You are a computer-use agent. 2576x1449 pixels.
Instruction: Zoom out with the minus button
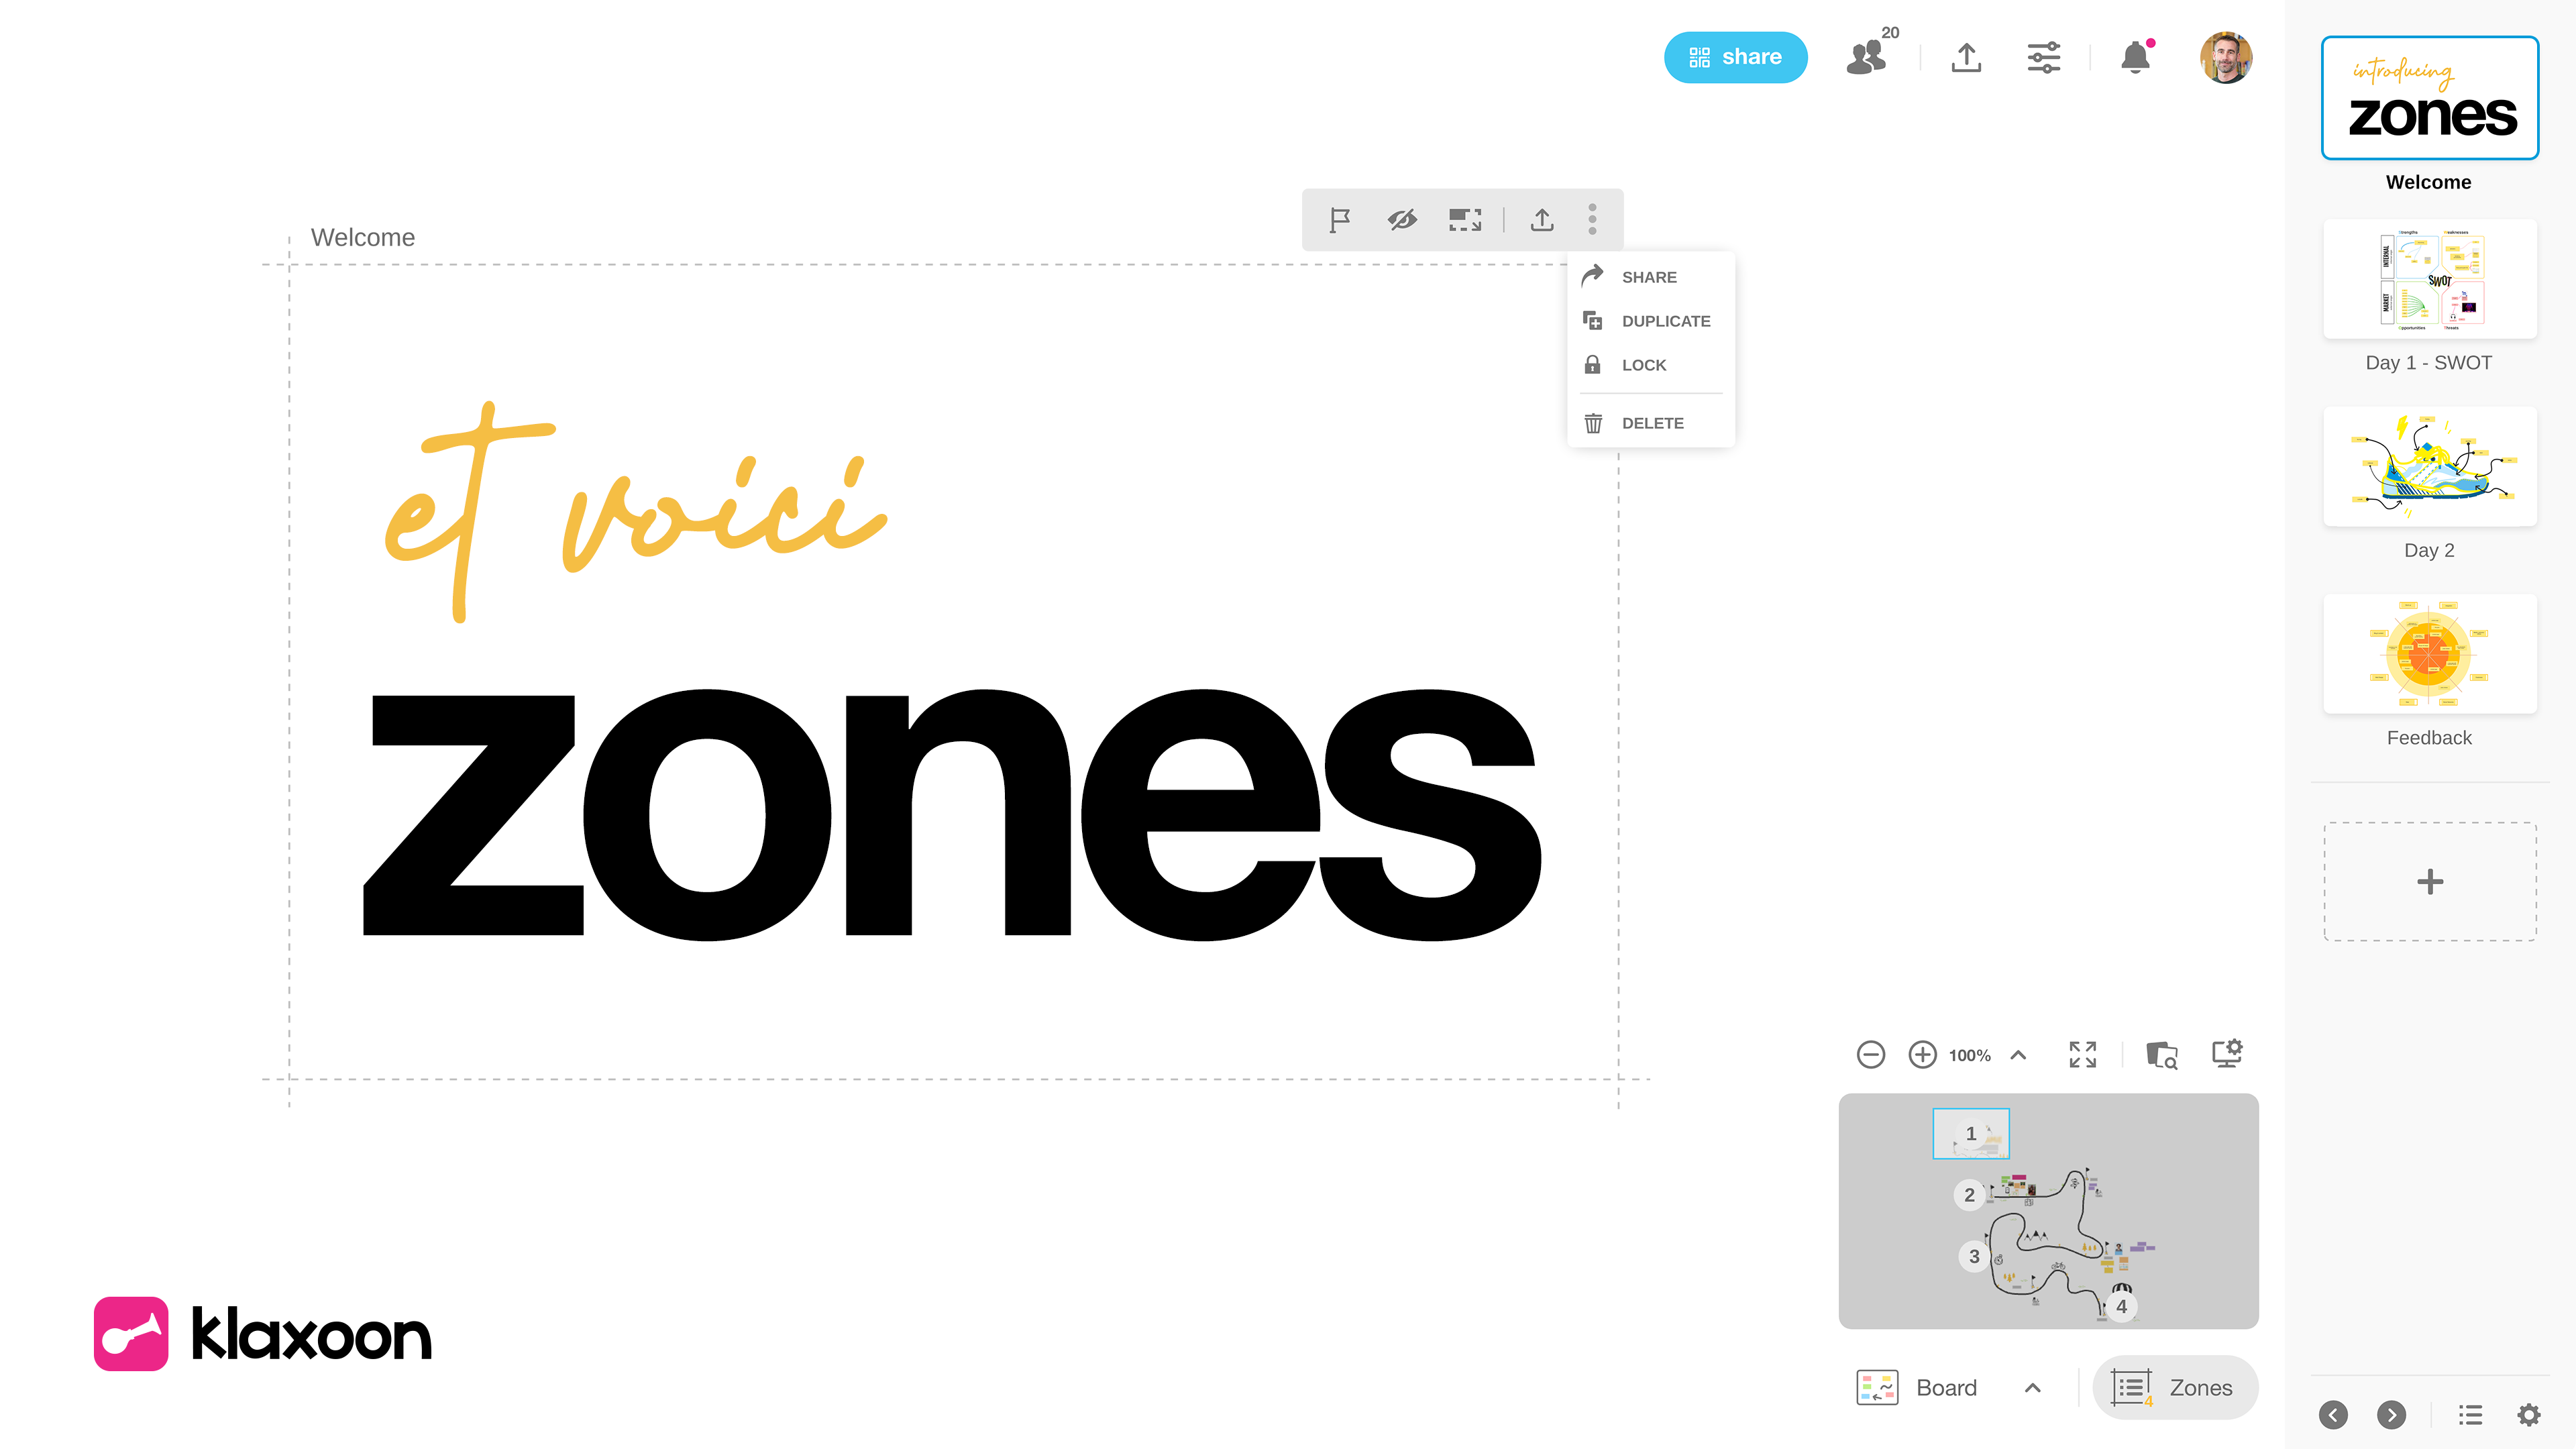pos(1870,1054)
